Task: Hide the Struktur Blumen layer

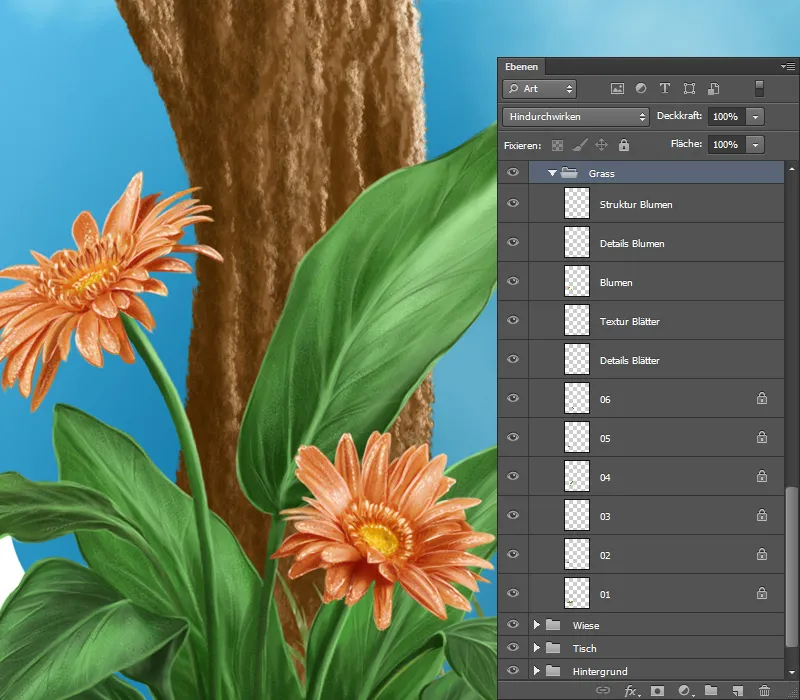Action: (513, 203)
